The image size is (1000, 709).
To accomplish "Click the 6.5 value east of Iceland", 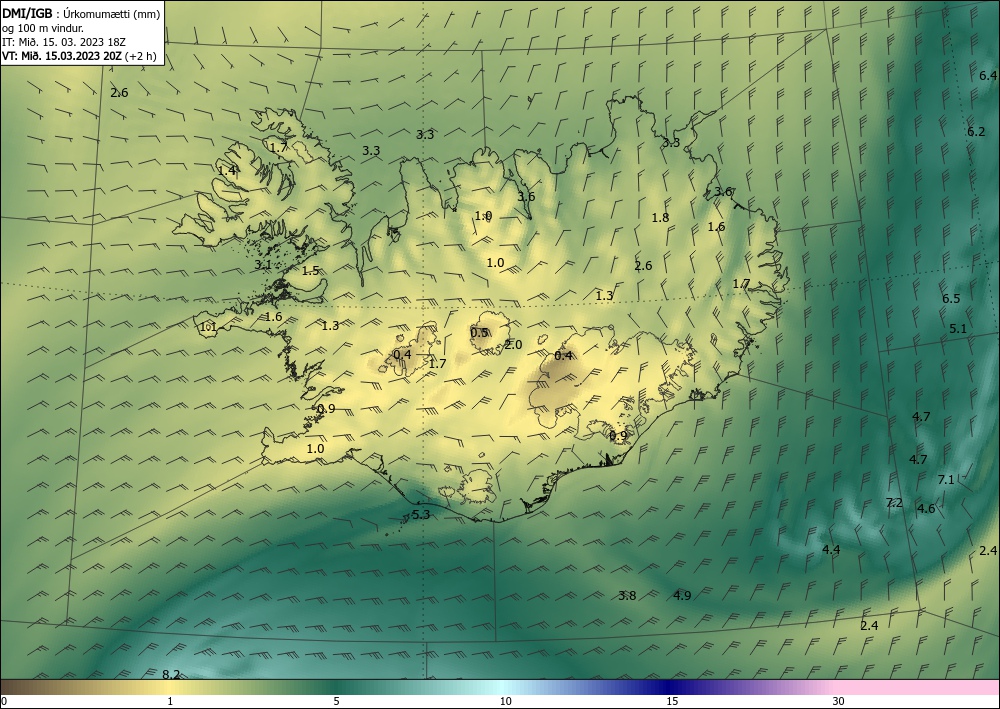I will [951, 298].
